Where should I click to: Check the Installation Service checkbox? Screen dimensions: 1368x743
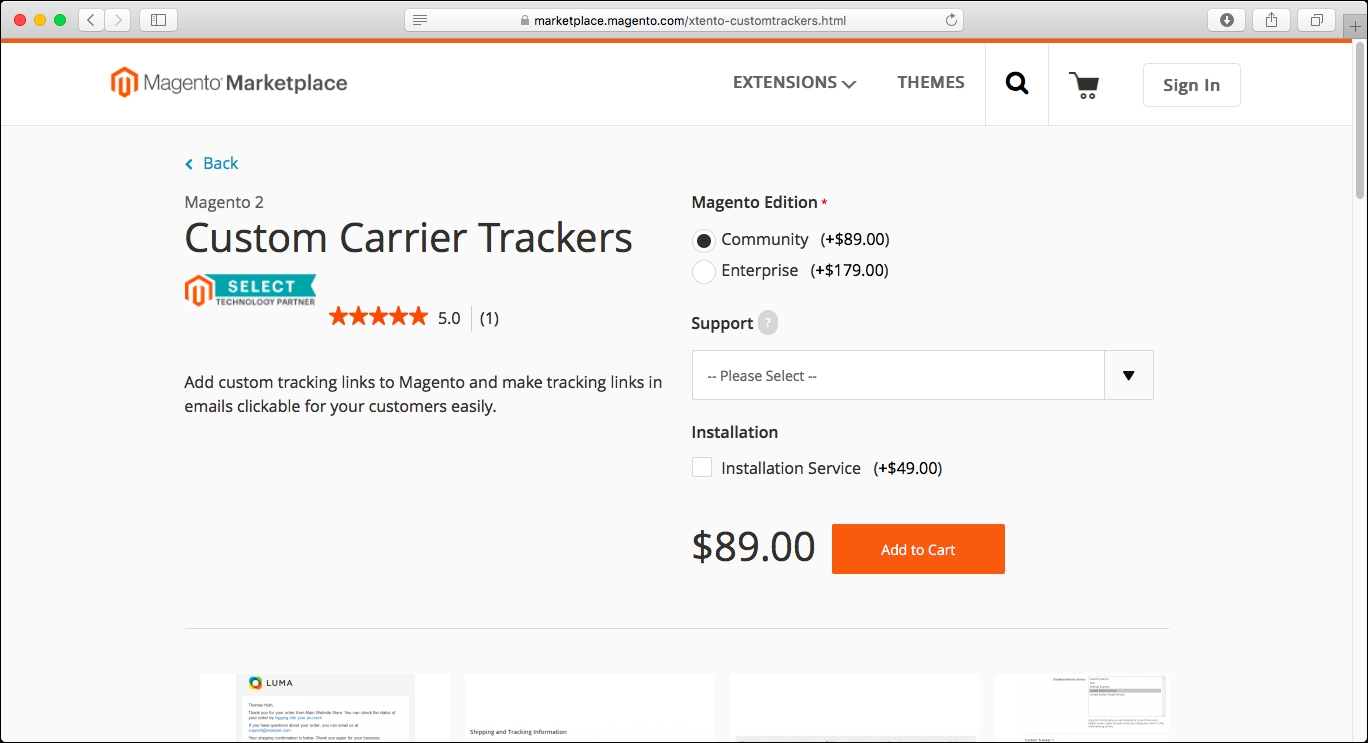702,468
